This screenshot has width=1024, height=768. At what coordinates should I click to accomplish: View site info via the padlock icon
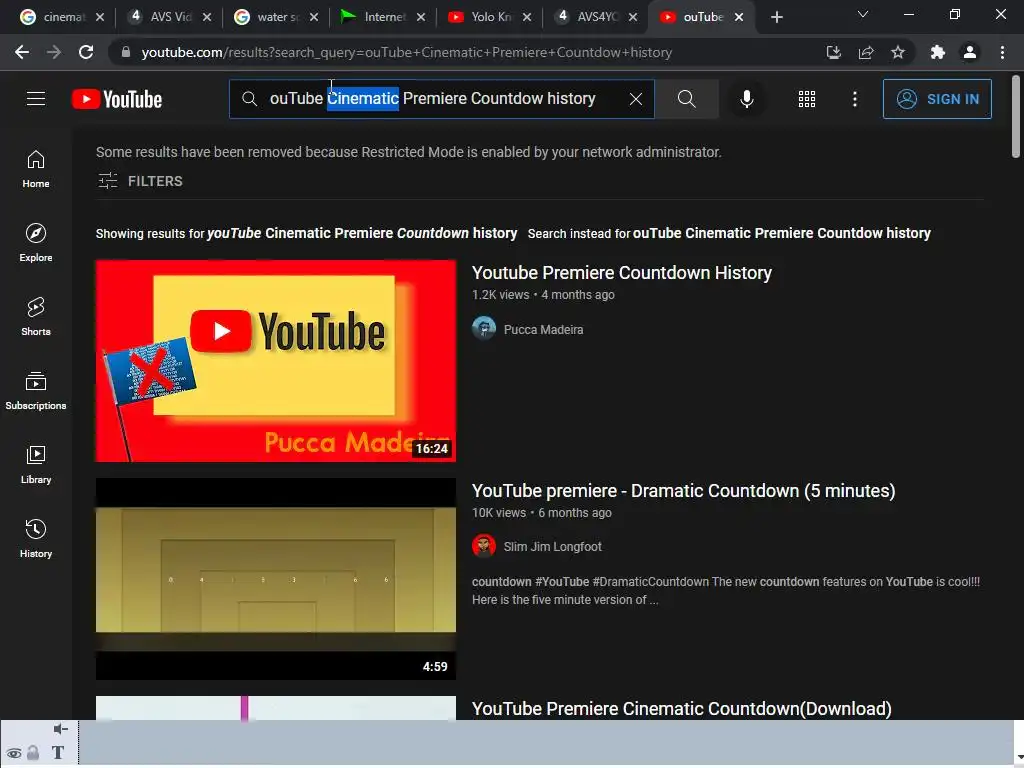tap(125, 52)
